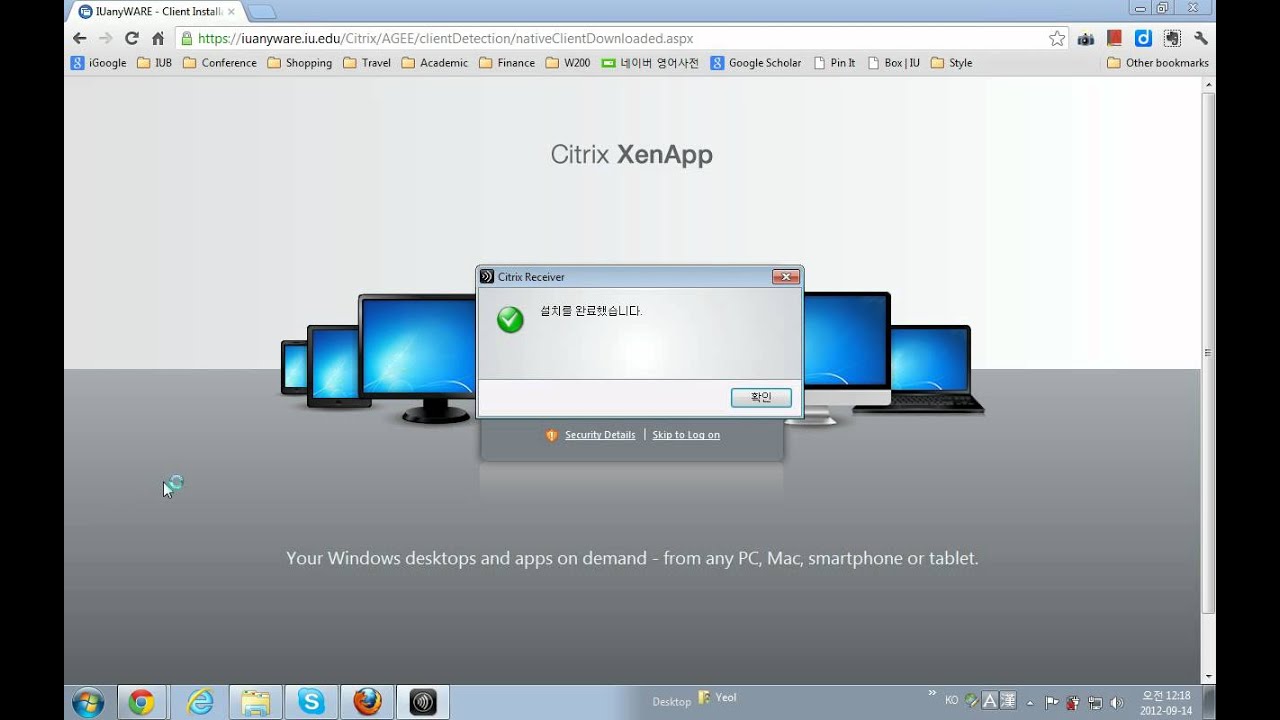Click the Skip to Log on link
Screen dimensions: 1280x720
[x=686, y=435]
